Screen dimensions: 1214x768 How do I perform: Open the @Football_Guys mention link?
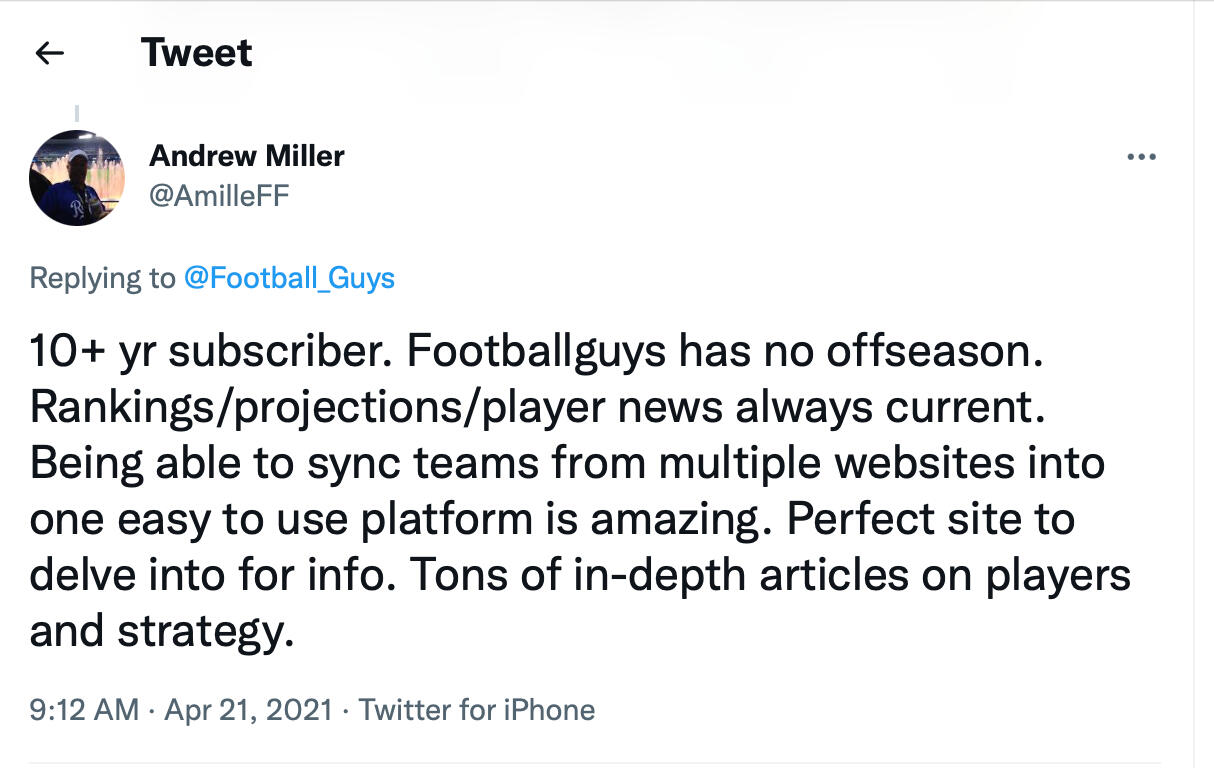pyautogui.click(x=289, y=277)
